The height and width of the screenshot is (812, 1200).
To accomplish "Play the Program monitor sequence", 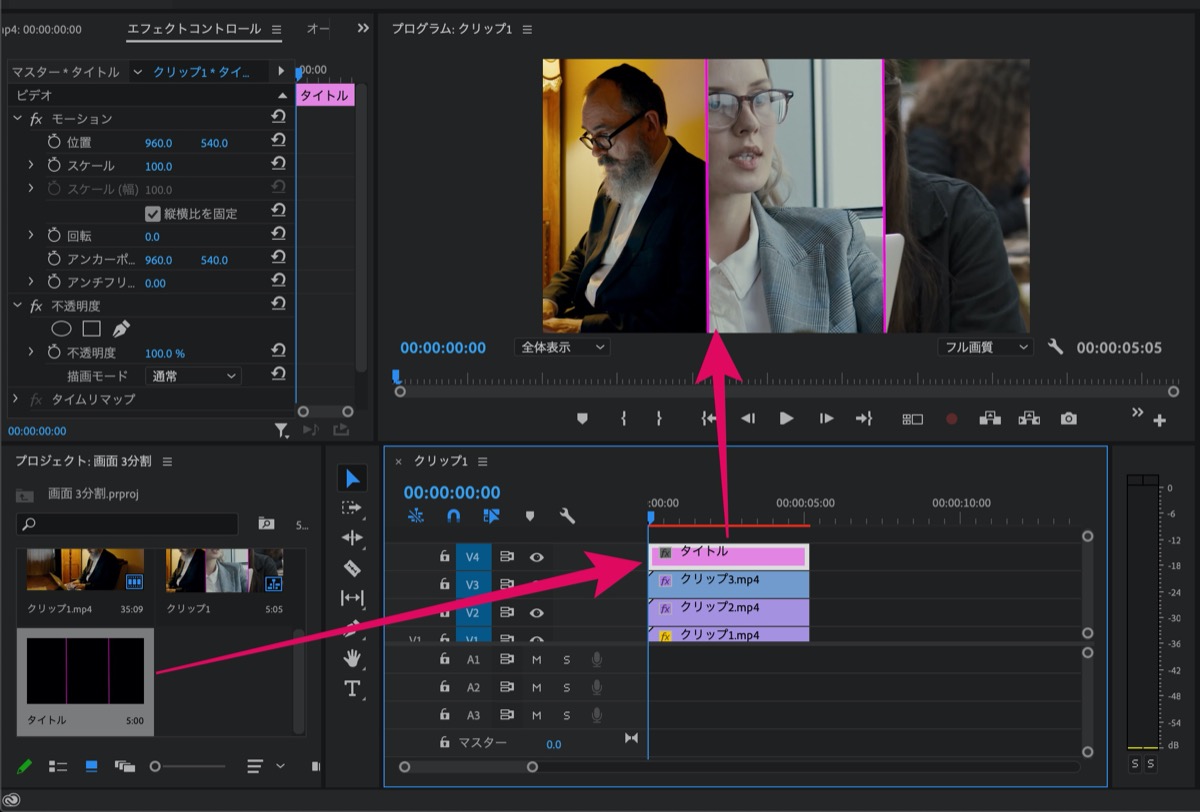I will tap(786, 419).
